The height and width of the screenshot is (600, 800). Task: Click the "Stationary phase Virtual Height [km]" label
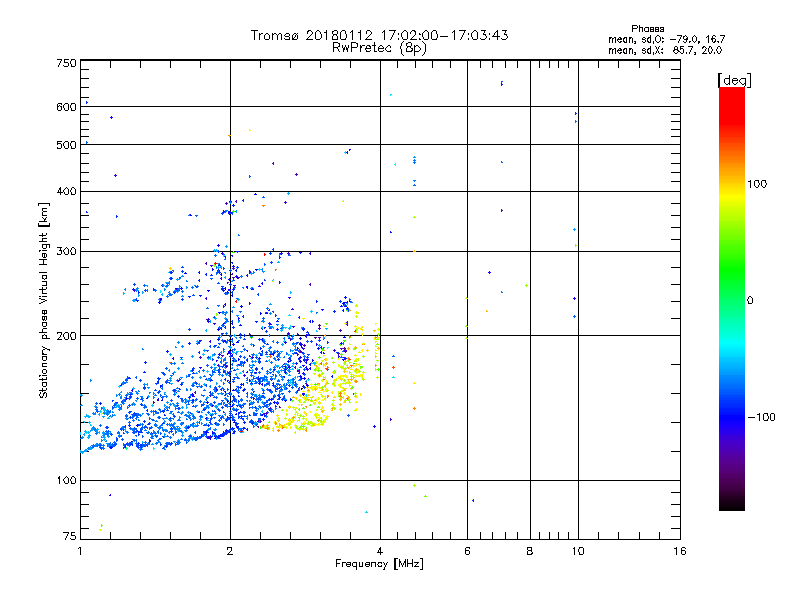coord(44,300)
